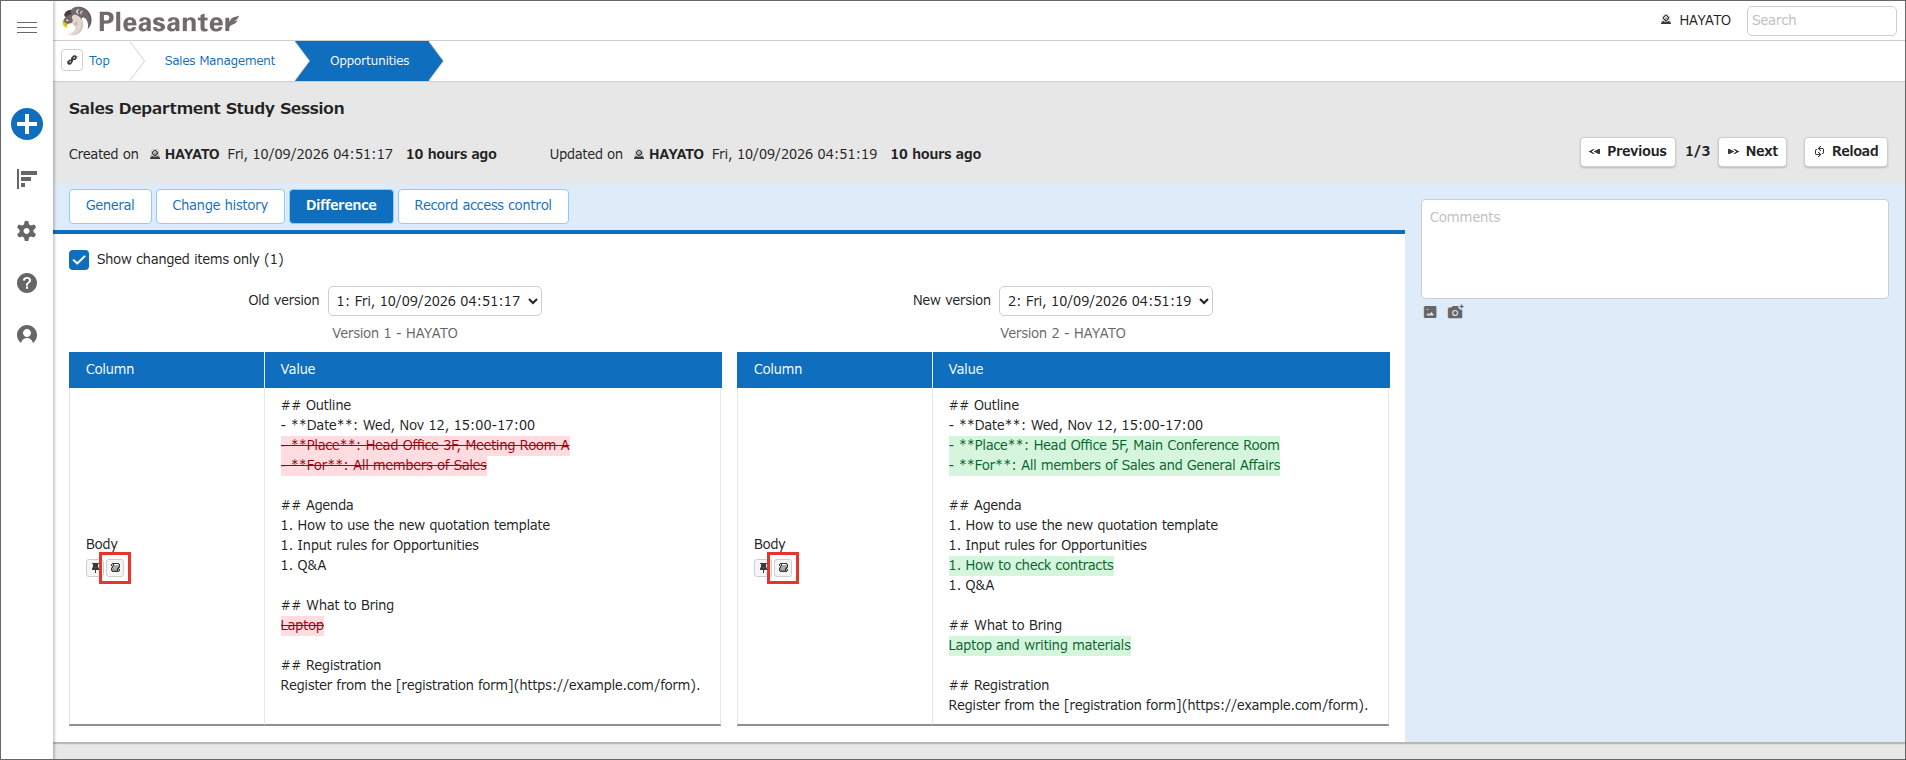This screenshot has width=1906, height=760.
Task: Click the insert image icon below Comments
Action: pos(1430,312)
